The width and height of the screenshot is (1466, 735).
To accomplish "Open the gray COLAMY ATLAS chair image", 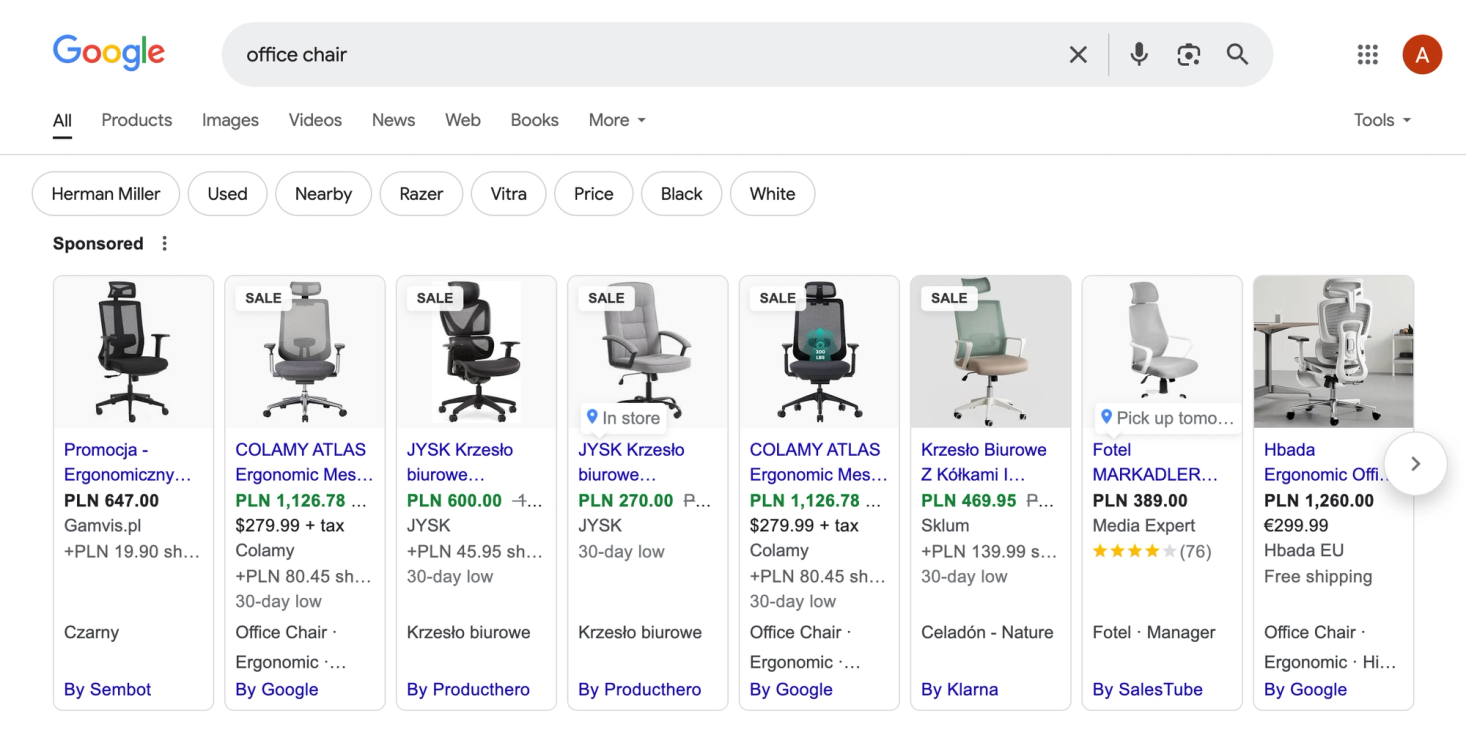I will click(x=305, y=352).
